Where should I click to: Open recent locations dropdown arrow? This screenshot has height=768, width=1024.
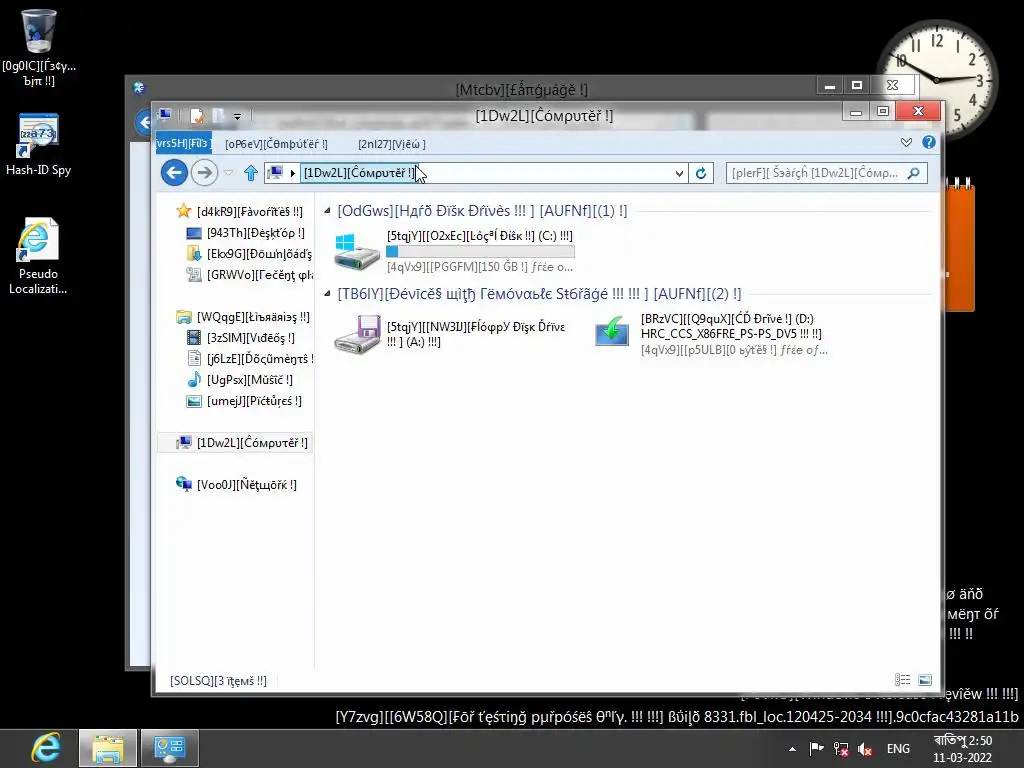pos(229,173)
